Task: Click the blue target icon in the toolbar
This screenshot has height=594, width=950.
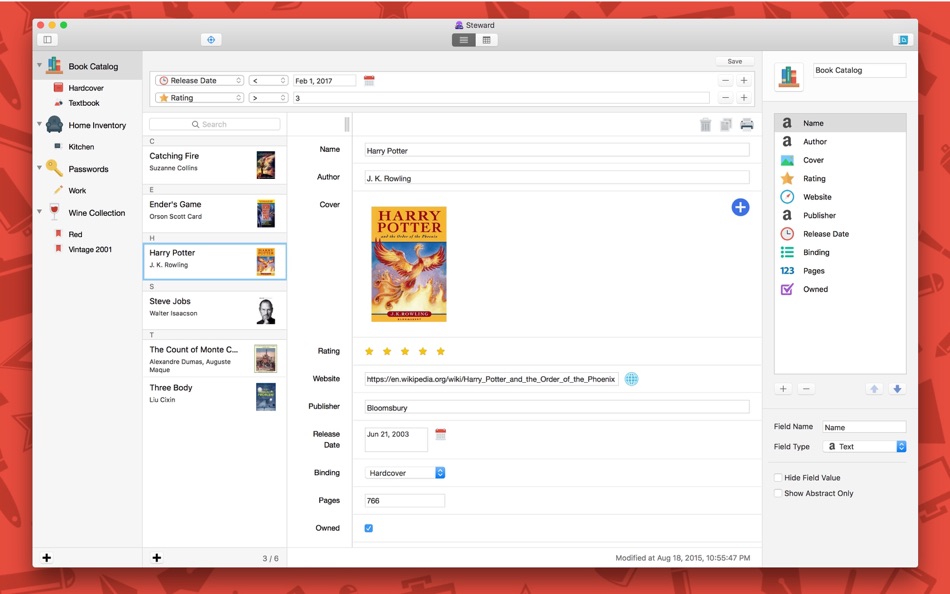Action: pos(211,40)
